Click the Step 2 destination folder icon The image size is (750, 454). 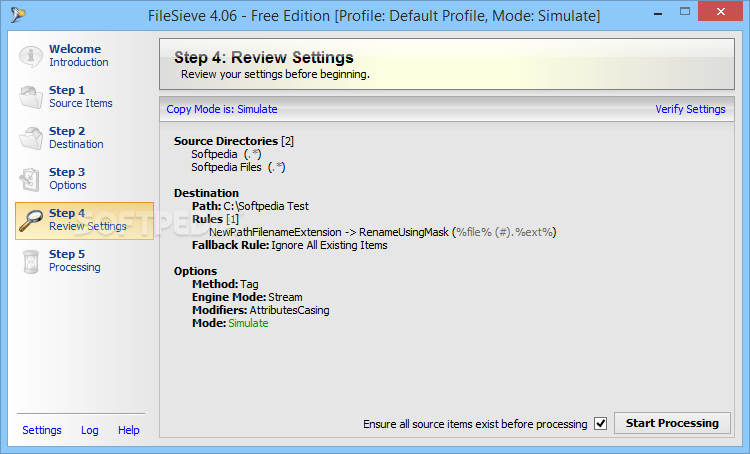(x=31, y=138)
